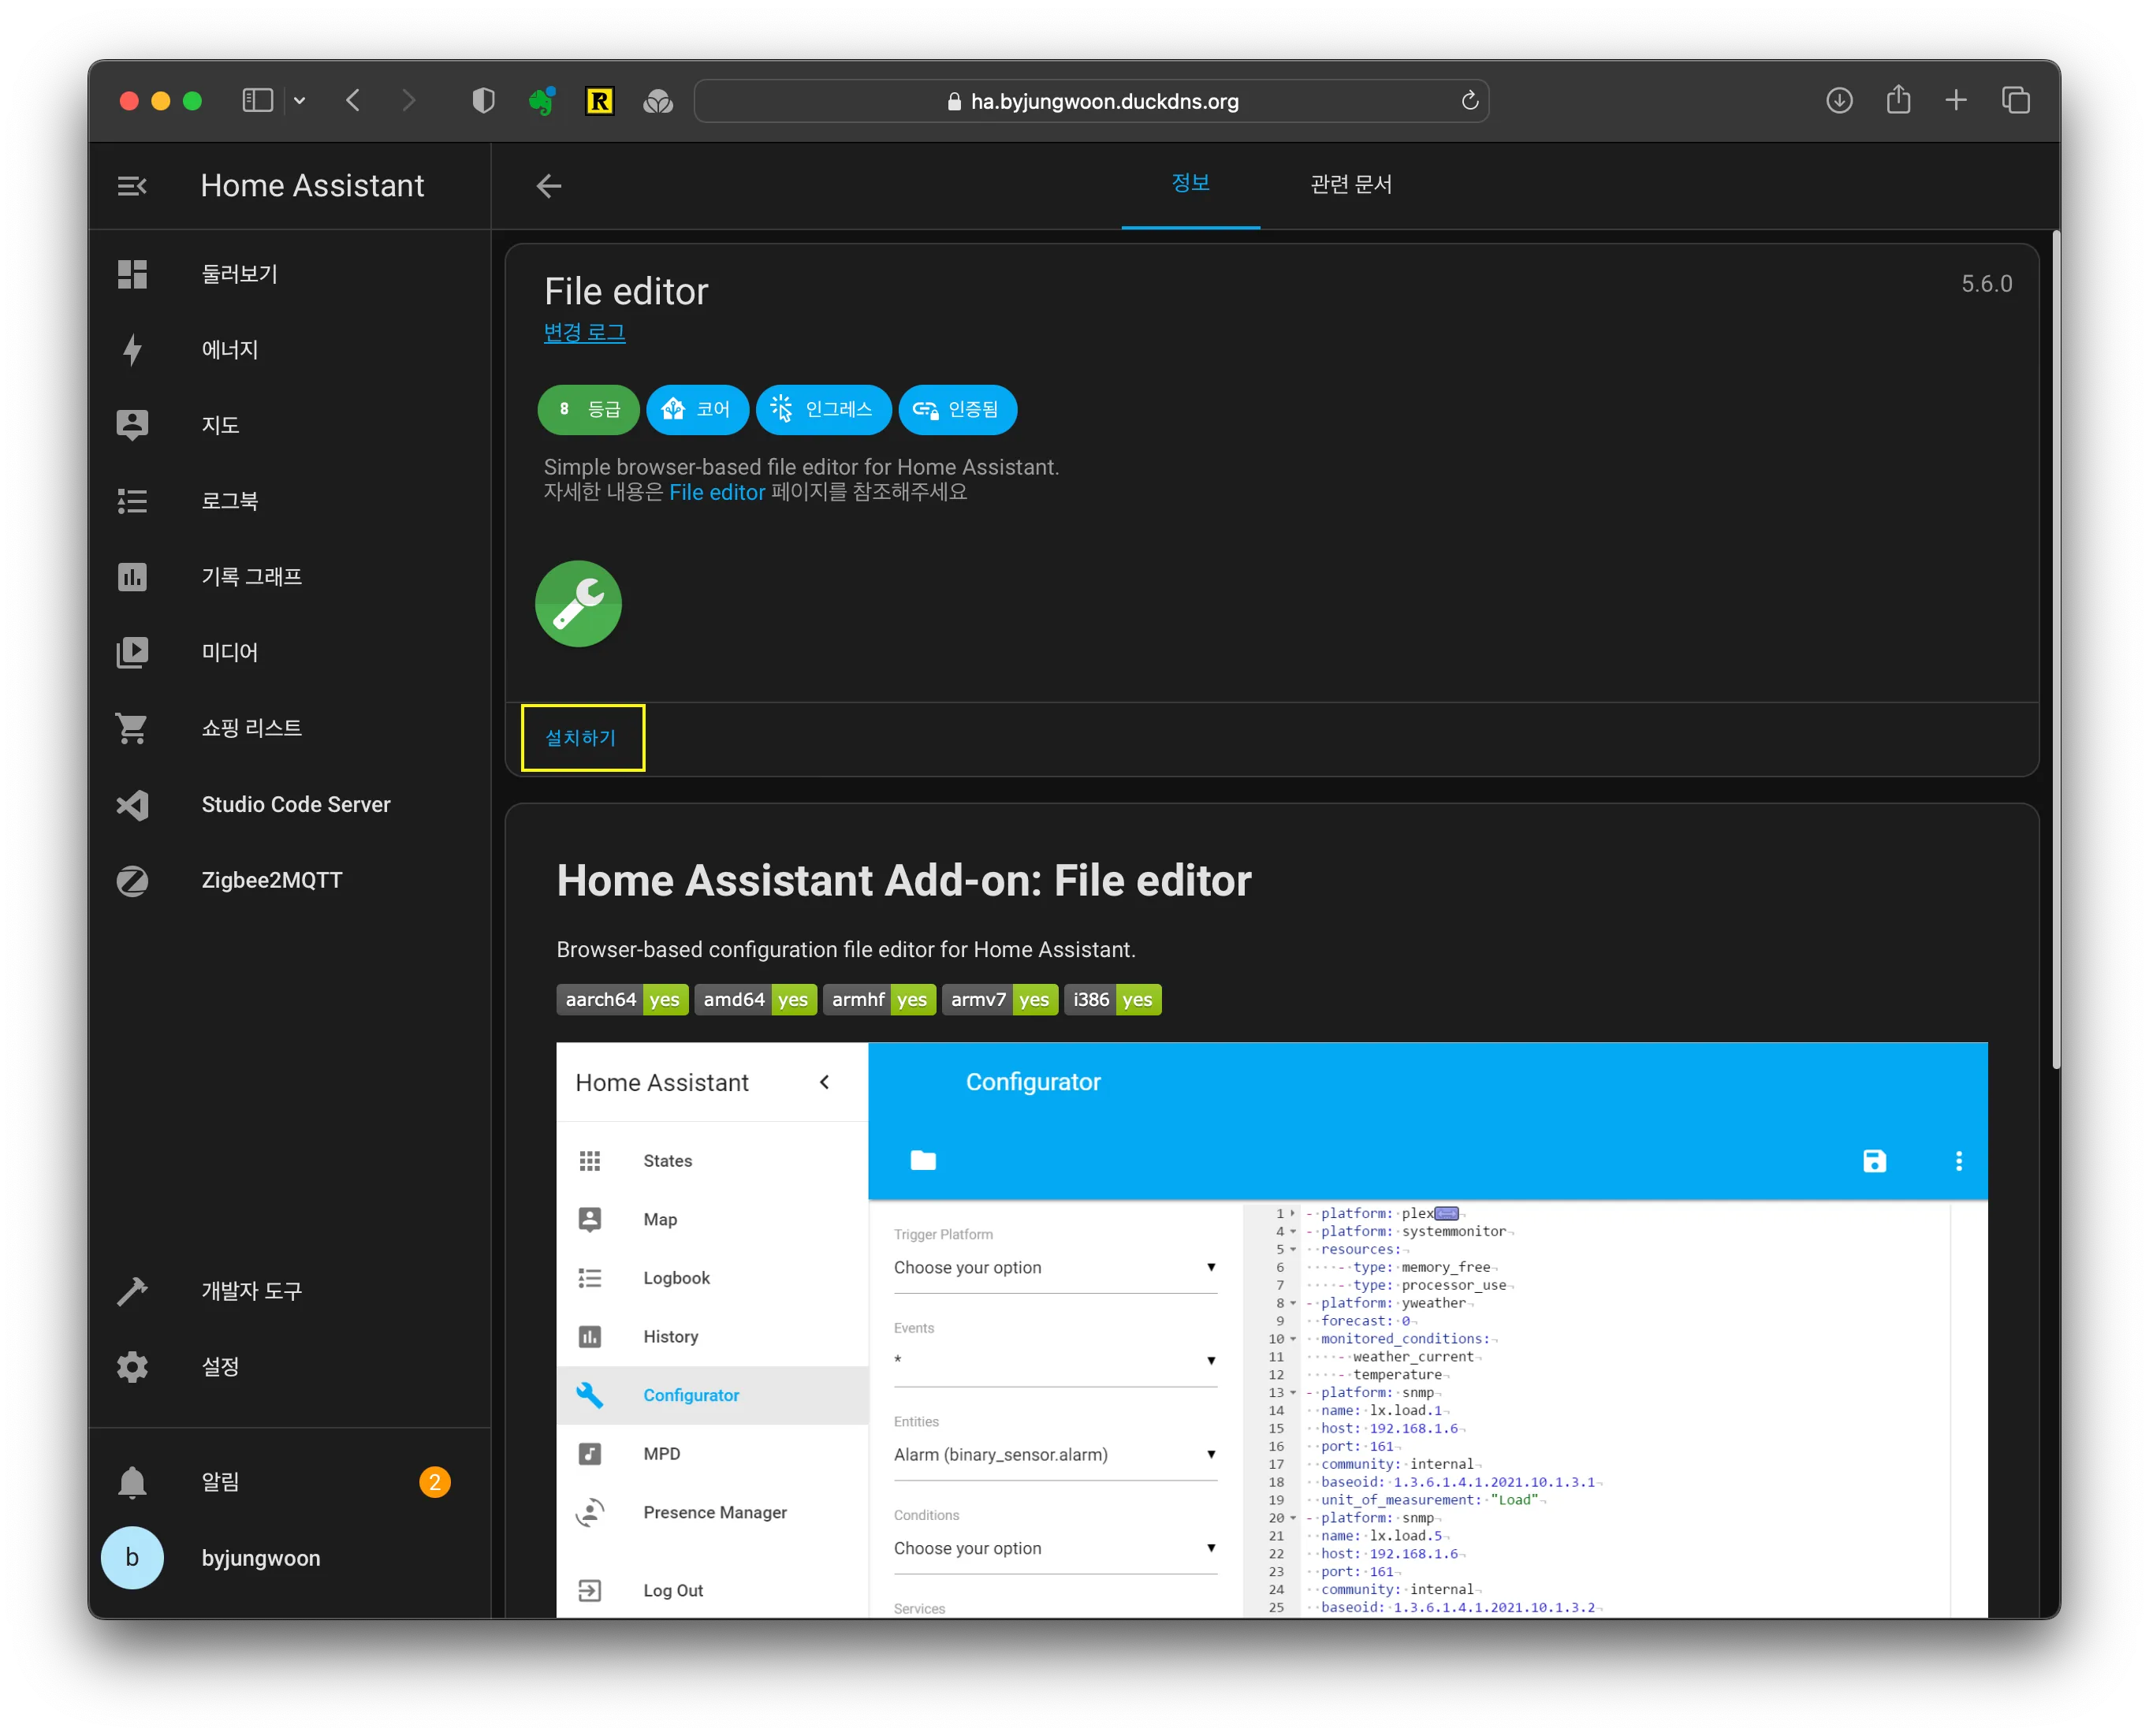Open 설정 gear icon
This screenshot has height=1736, width=2149.
pyautogui.click(x=132, y=1367)
